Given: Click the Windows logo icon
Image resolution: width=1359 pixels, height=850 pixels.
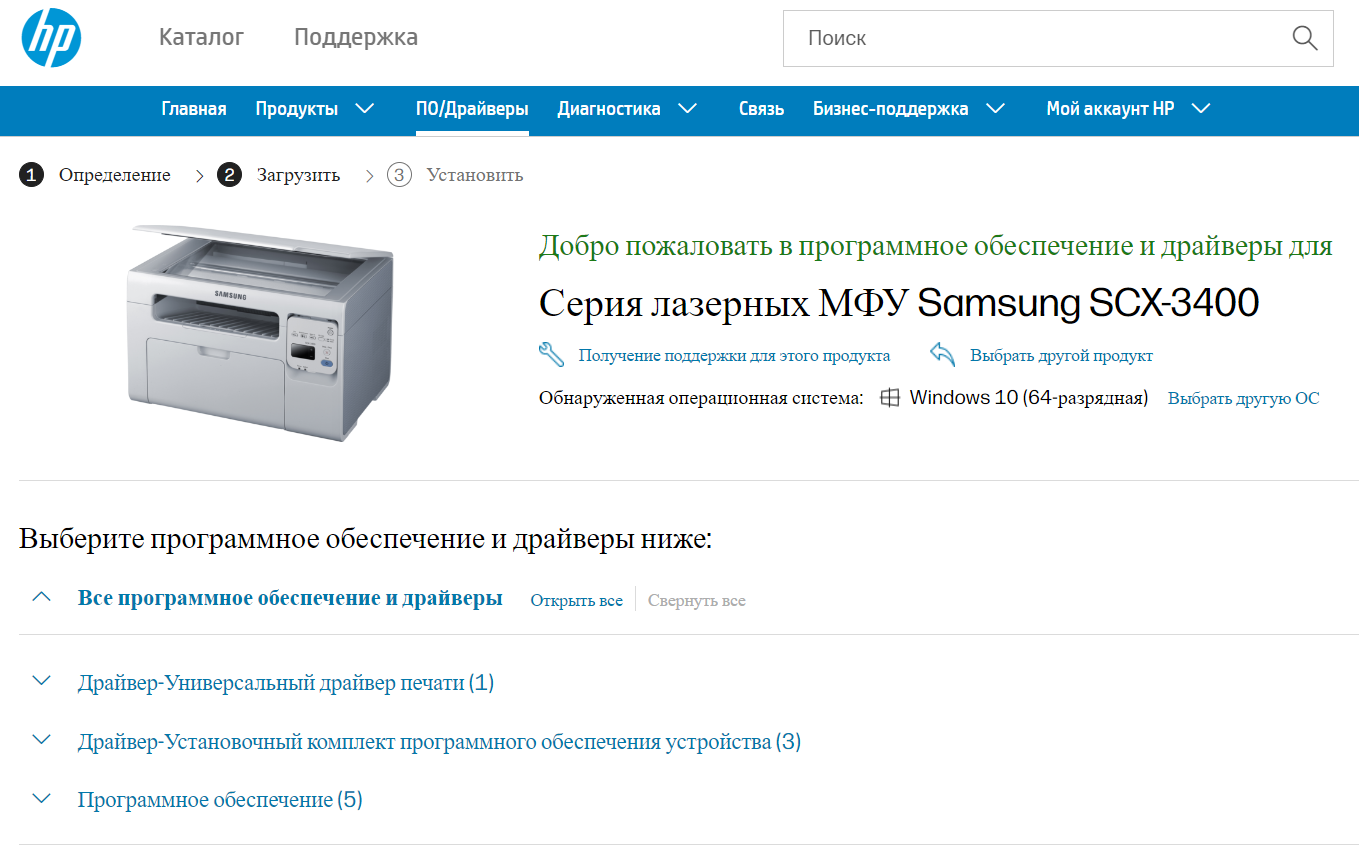Looking at the screenshot, I should (x=889, y=398).
